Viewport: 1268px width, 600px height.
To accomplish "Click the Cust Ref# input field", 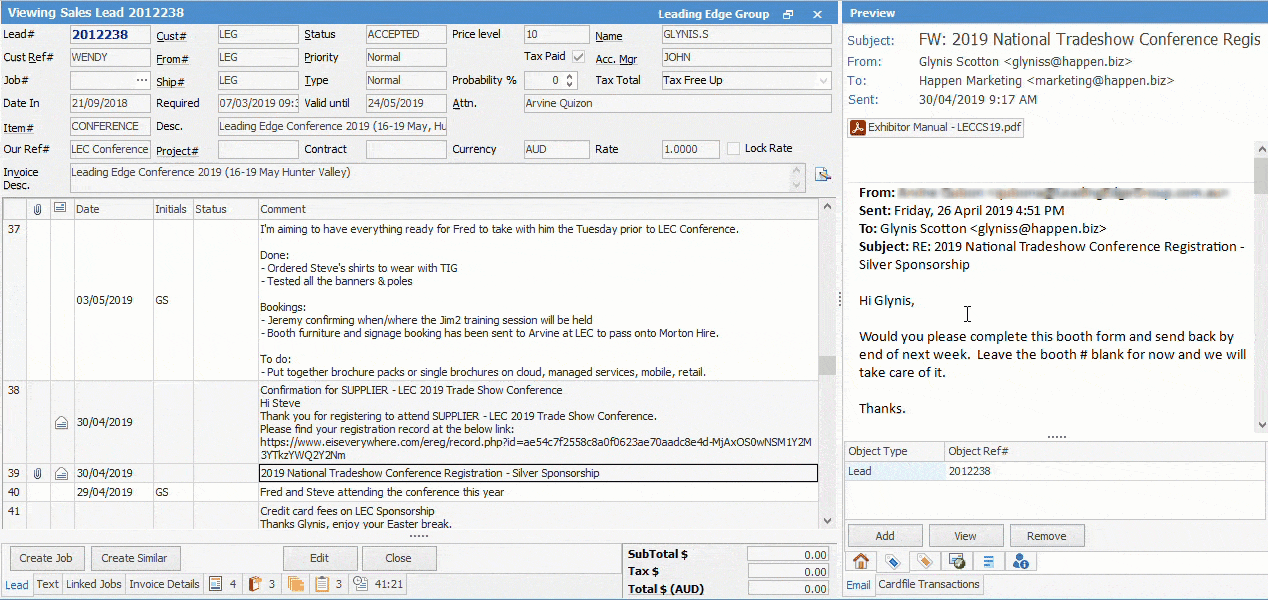I will point(110,58).
